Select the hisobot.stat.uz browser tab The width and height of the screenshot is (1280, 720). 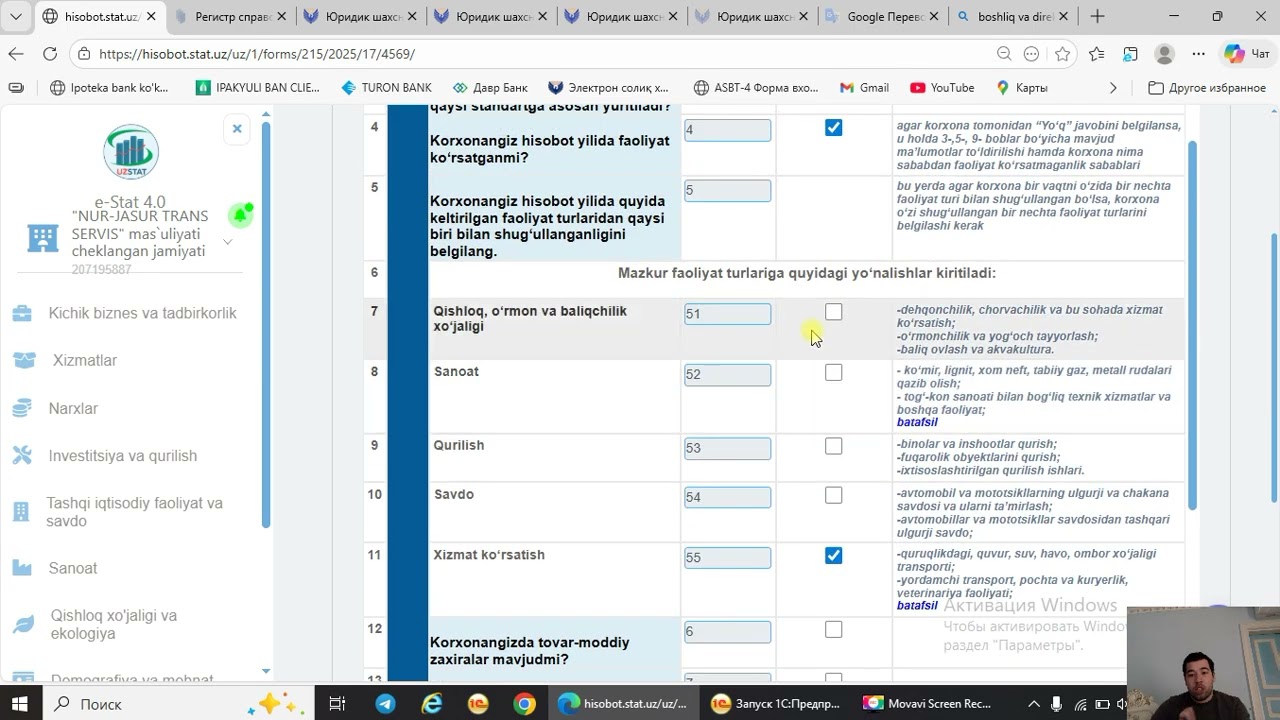tap(100, 16)
